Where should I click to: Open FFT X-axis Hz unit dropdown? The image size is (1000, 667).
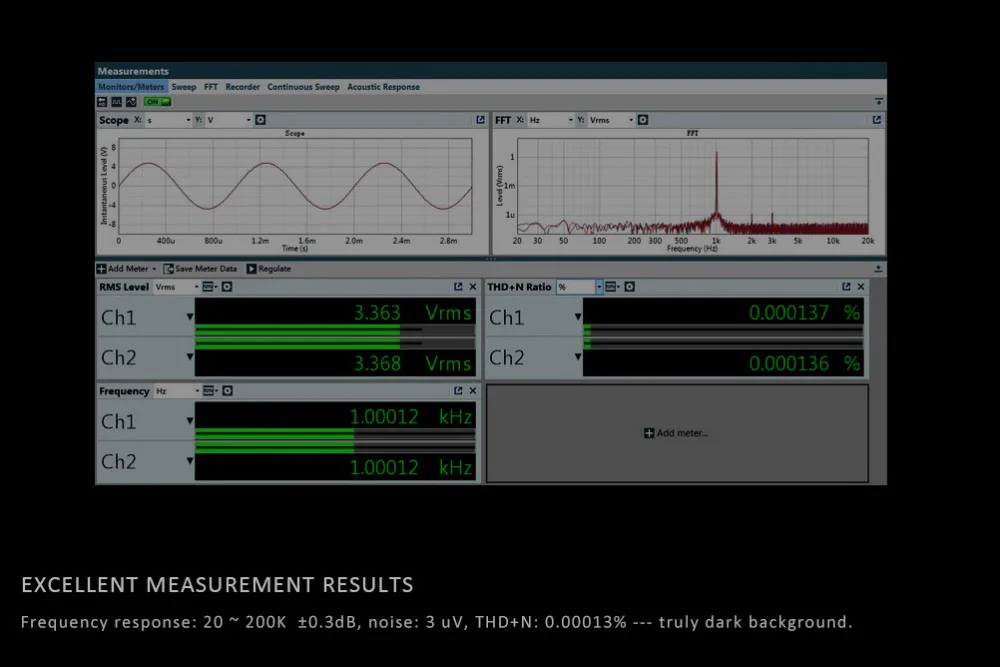click(551, 120)
